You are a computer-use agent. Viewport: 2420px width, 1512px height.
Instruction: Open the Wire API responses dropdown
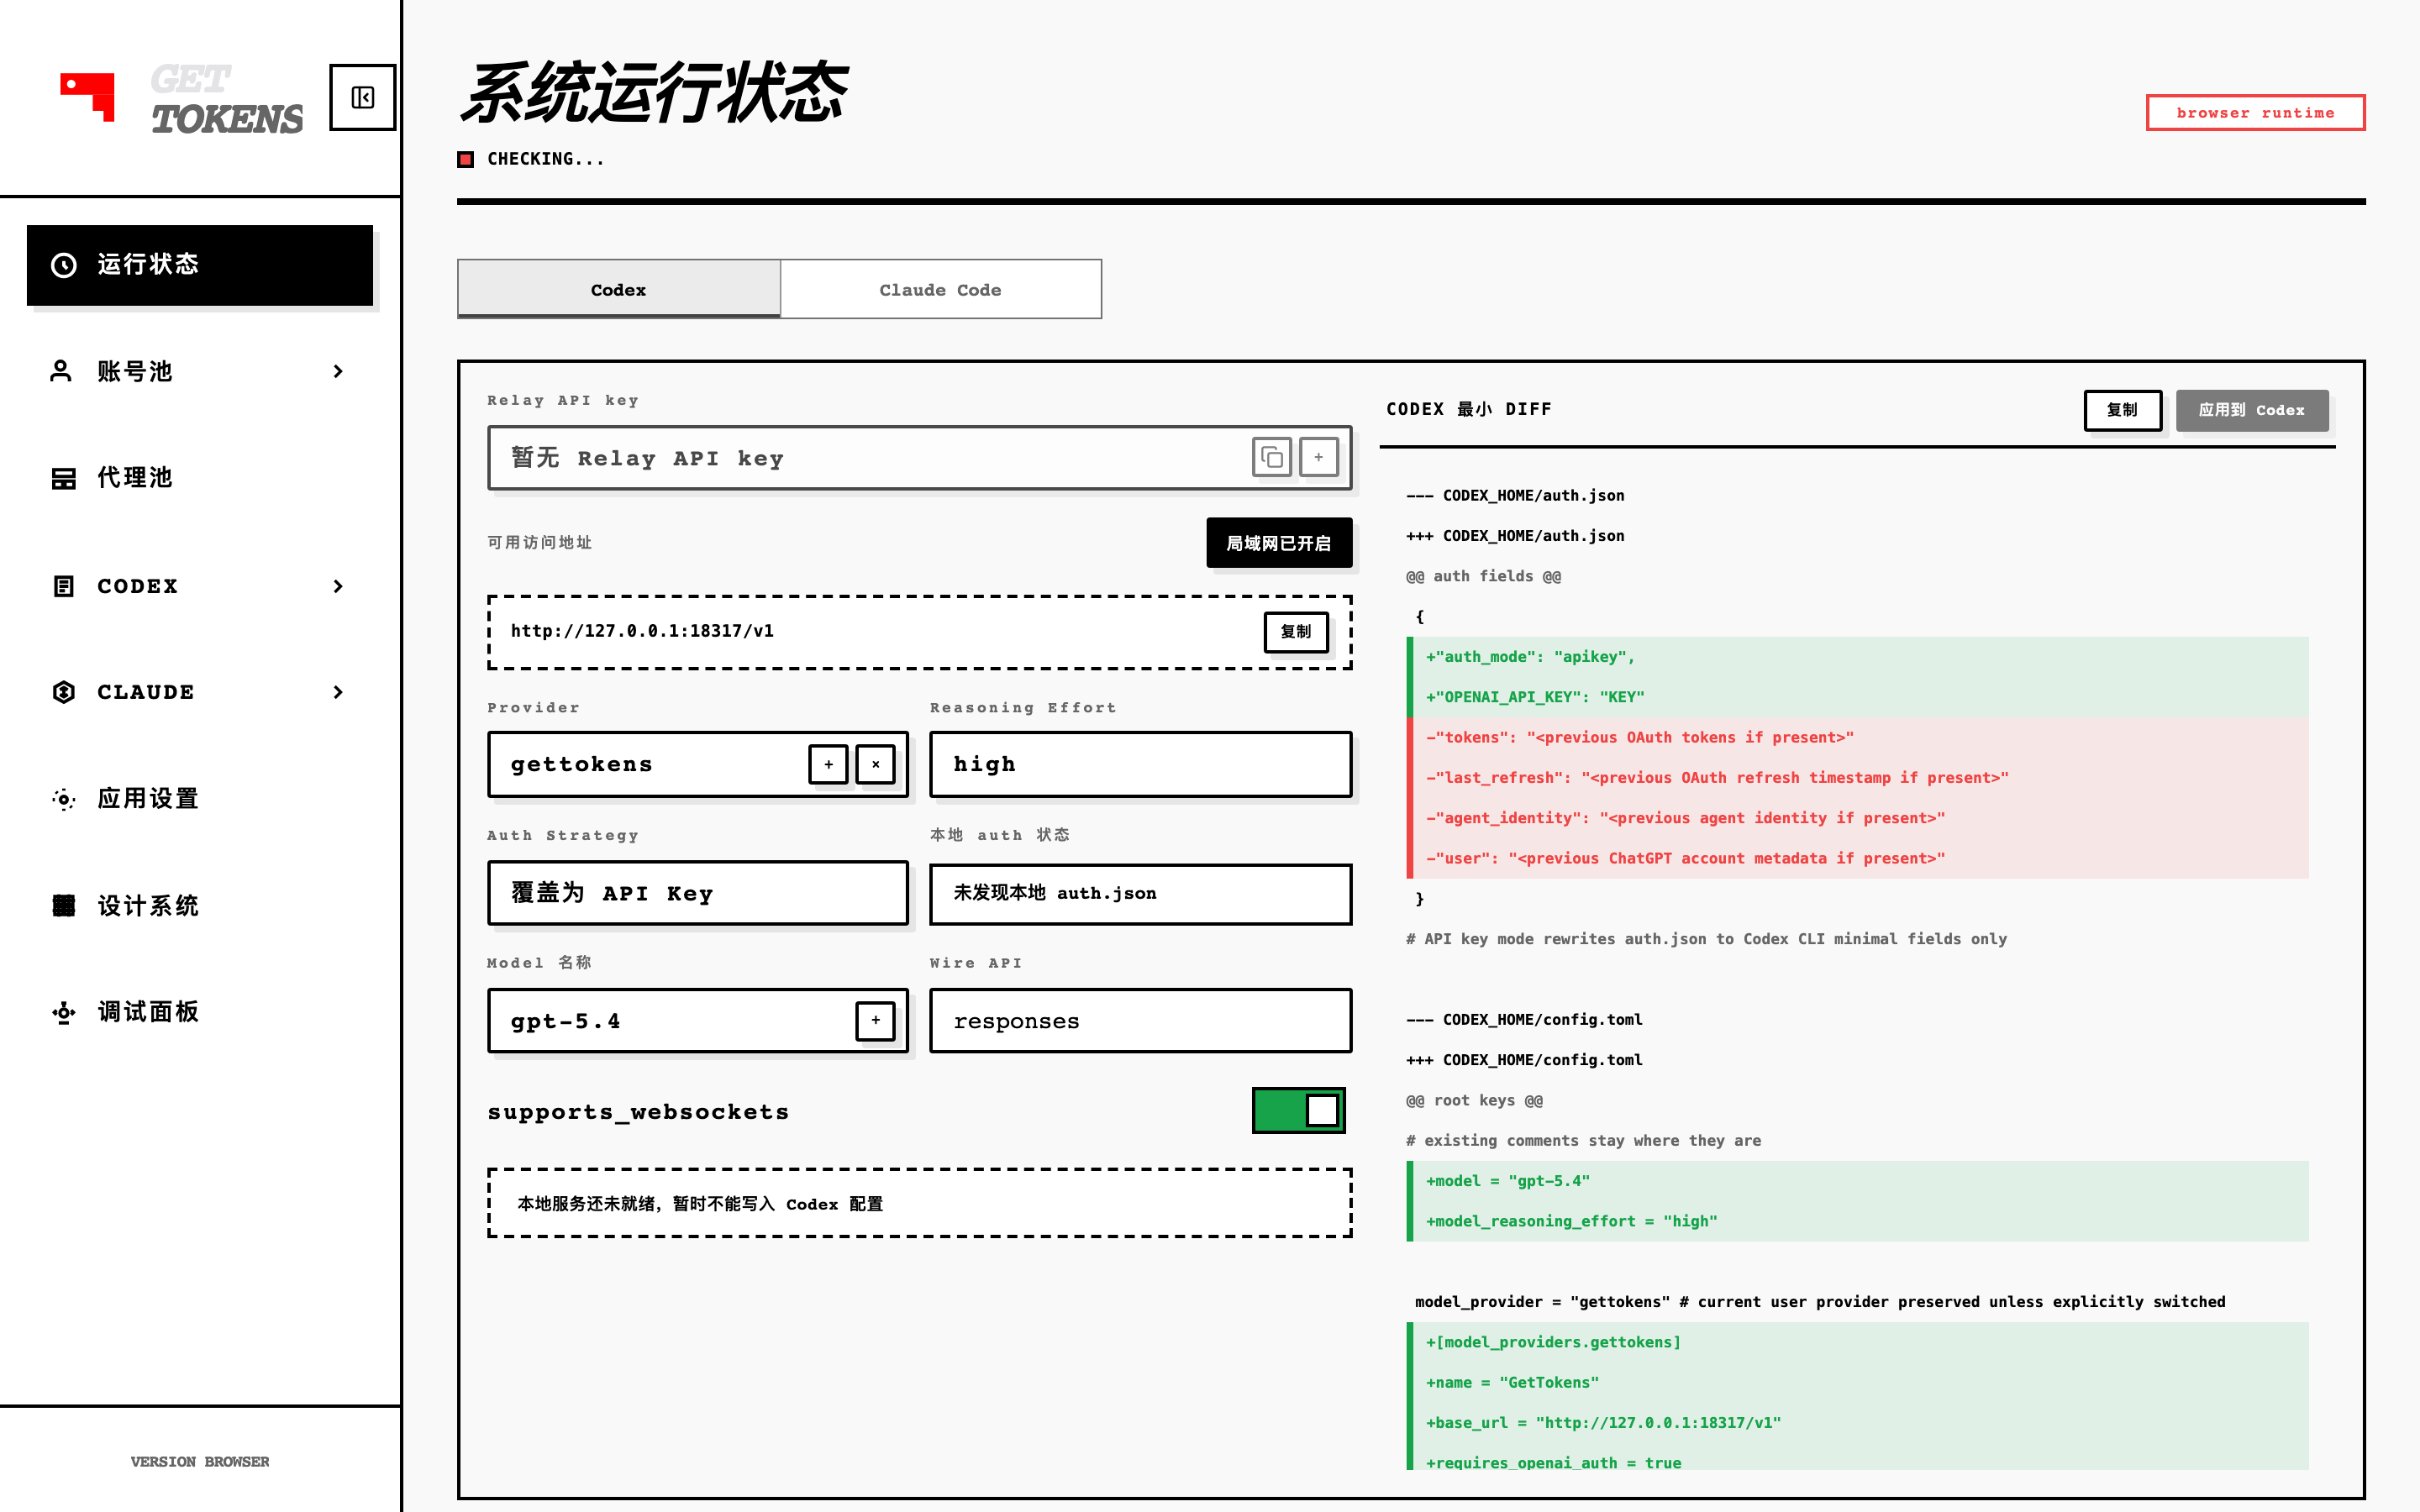coord(1140,1020)
